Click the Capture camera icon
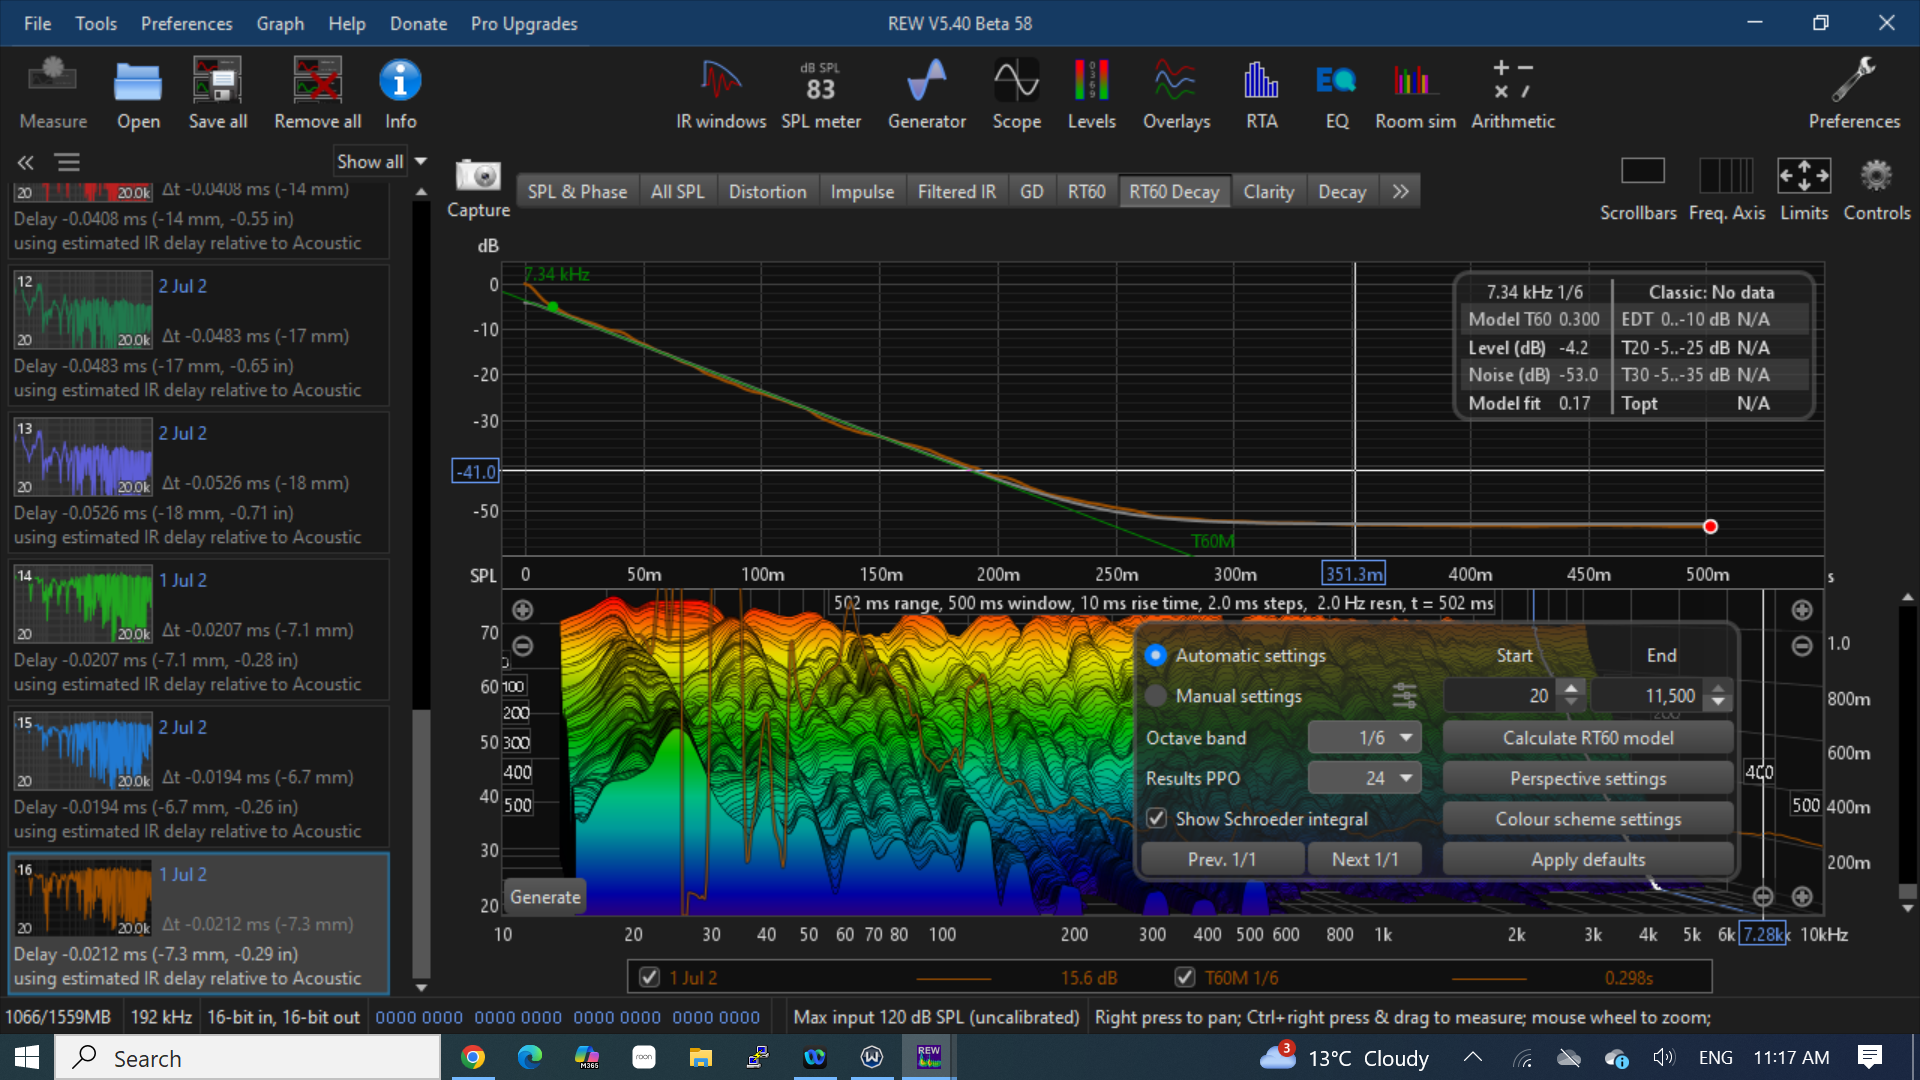The image size is (1920, 1080). (x=478, y=177)
